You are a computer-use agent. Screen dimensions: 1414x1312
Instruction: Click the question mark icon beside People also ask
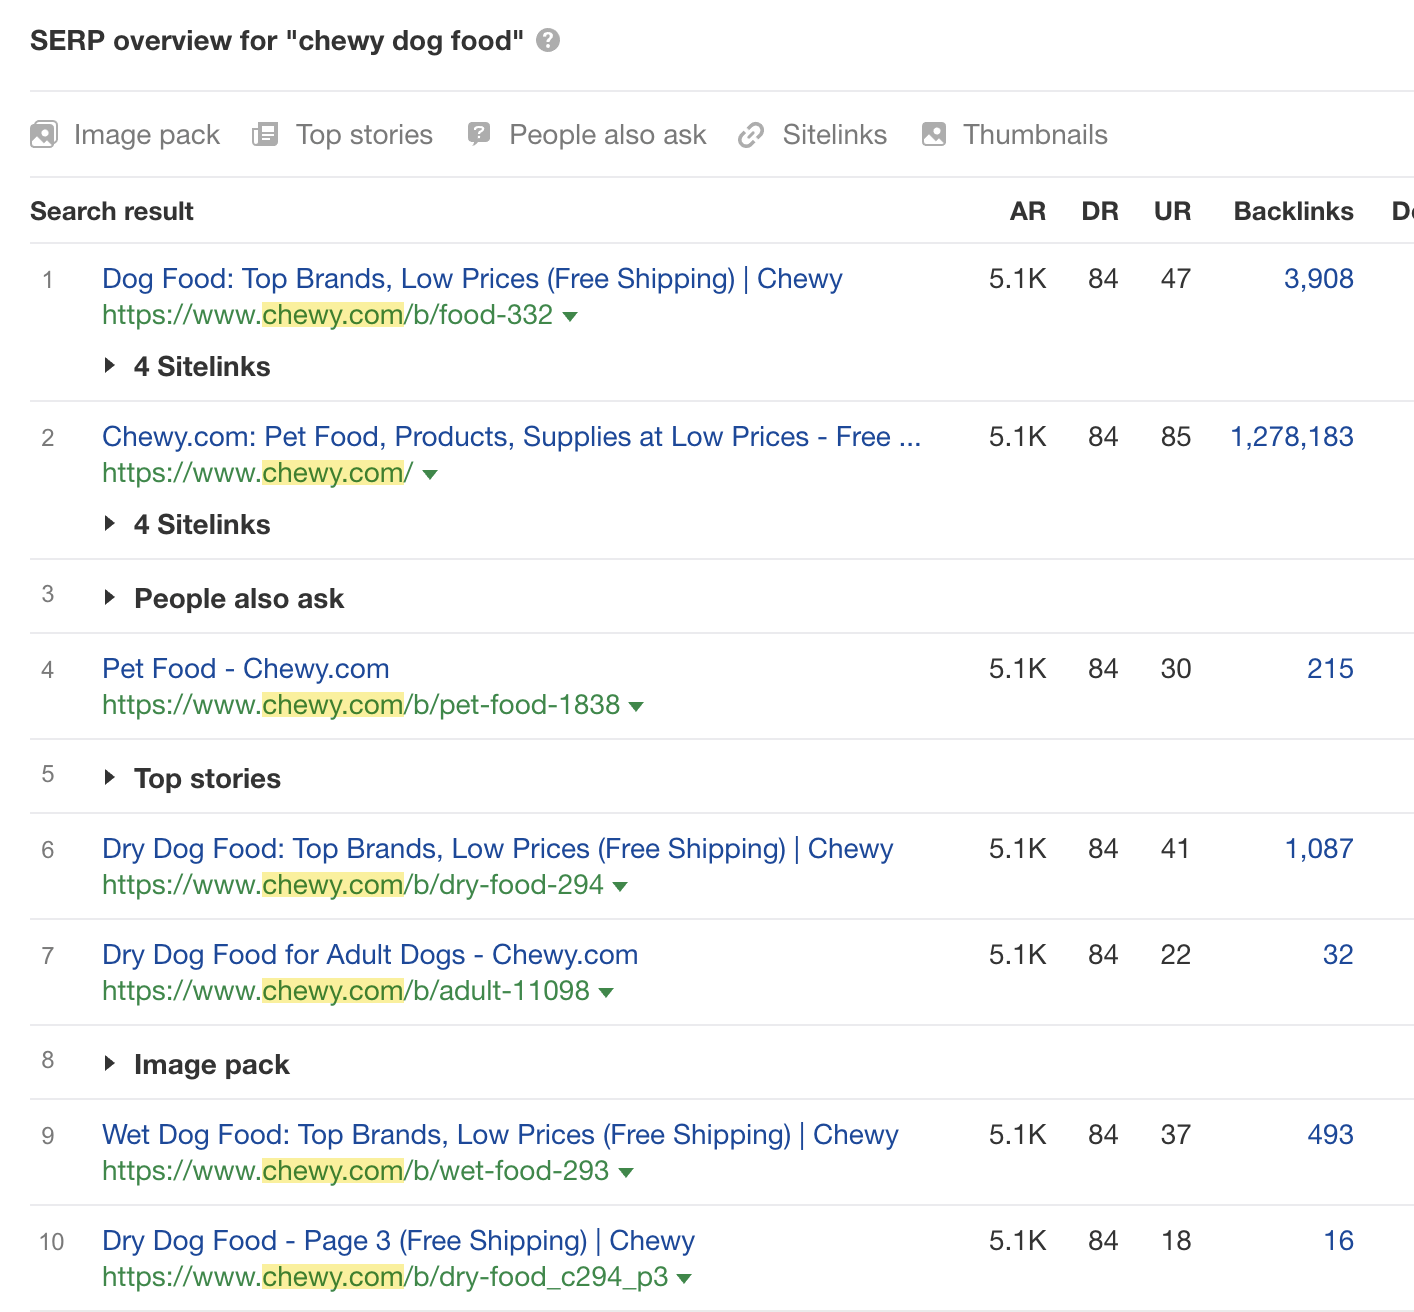coord(478,133)
